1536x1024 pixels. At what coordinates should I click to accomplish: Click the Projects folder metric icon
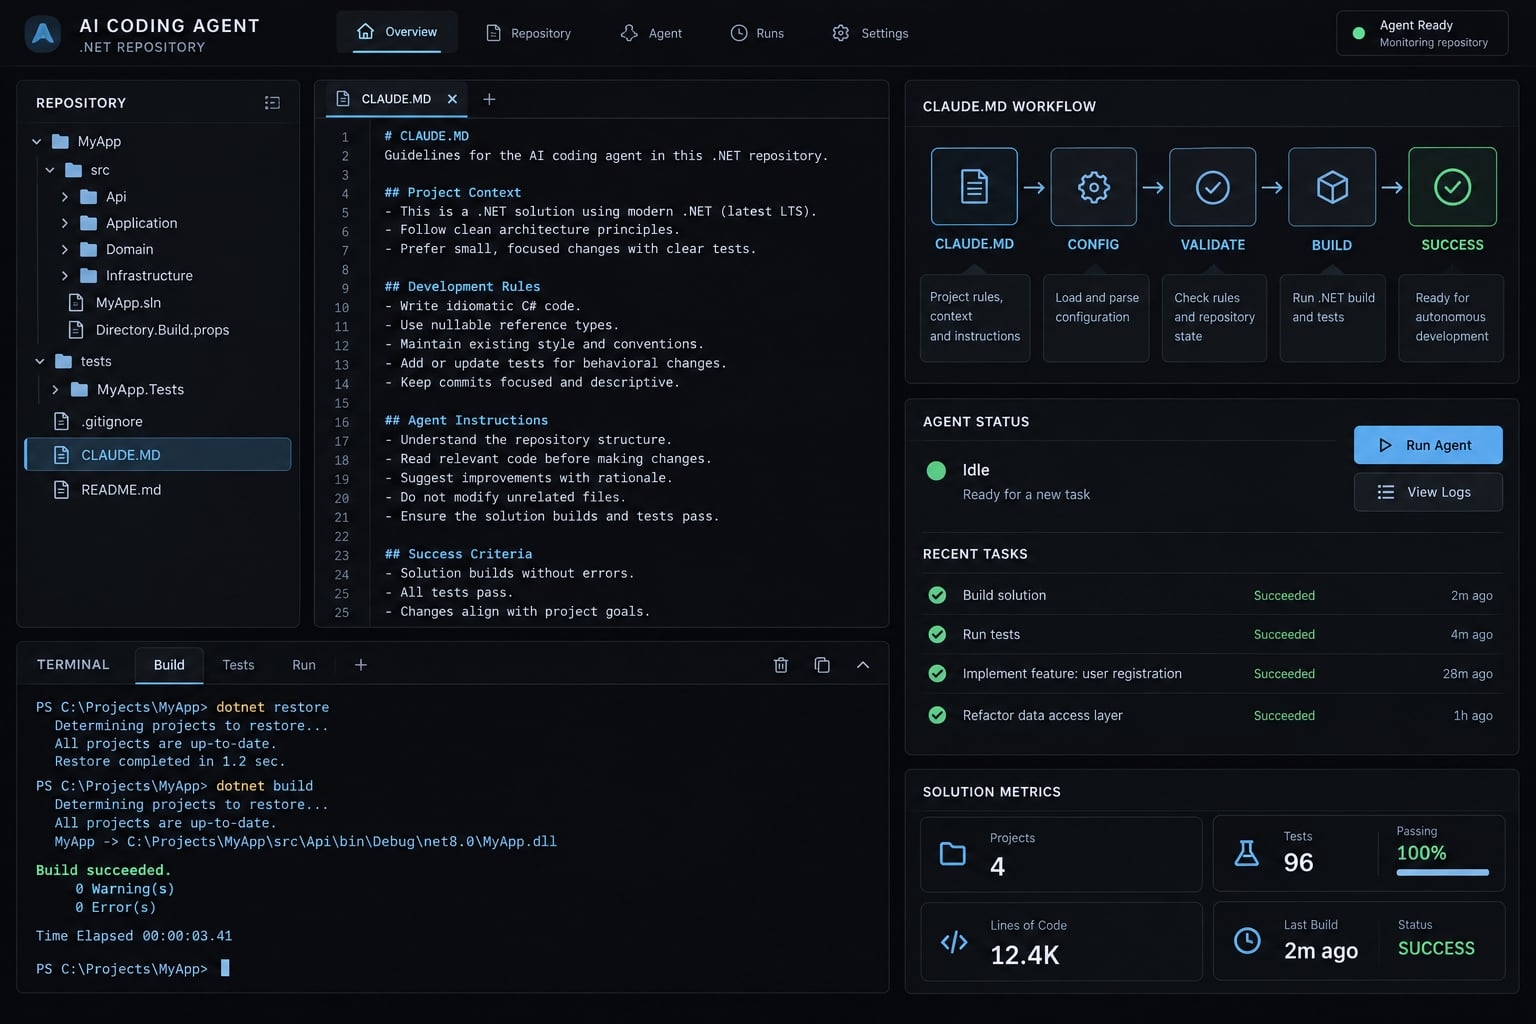coord(953,854)
